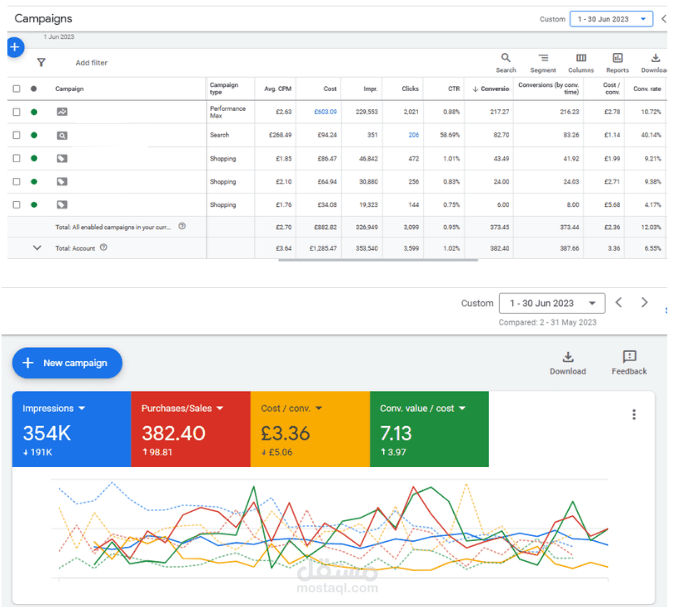Open the Segment tool
This screenshot has height=607, width=675.
[x=543, y=63]
